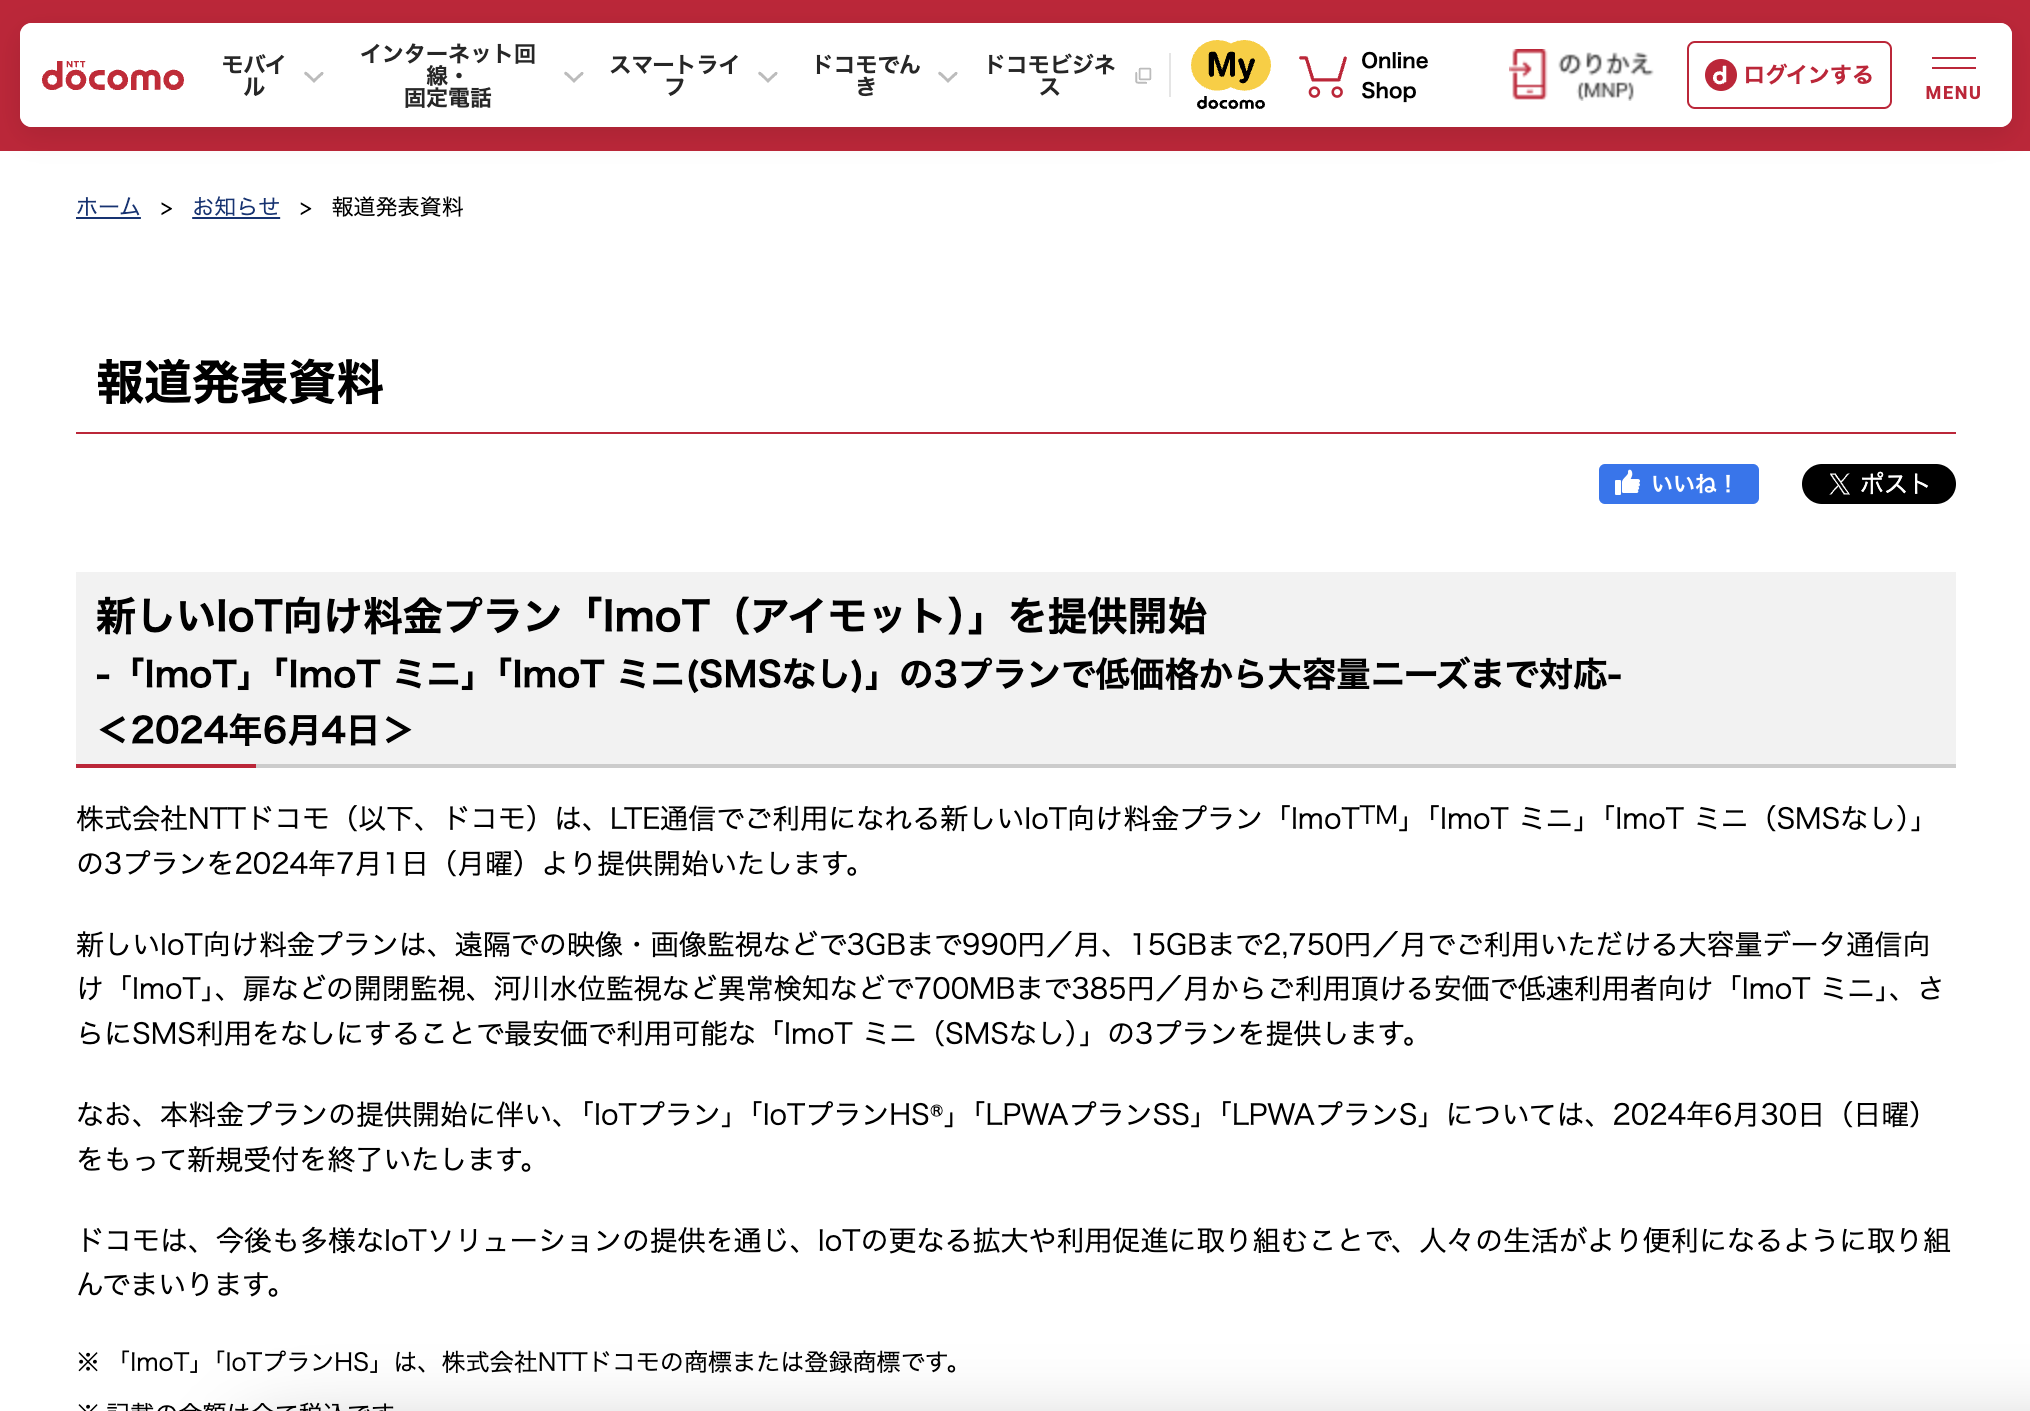Open the お知らせ breadcrumb link

[236, 206]
